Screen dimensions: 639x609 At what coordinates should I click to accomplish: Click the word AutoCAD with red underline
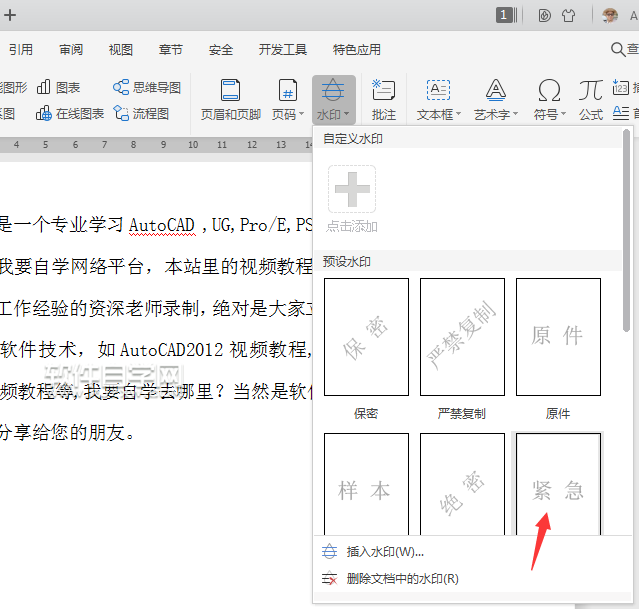pyautogui.click(x=162, y=225)
